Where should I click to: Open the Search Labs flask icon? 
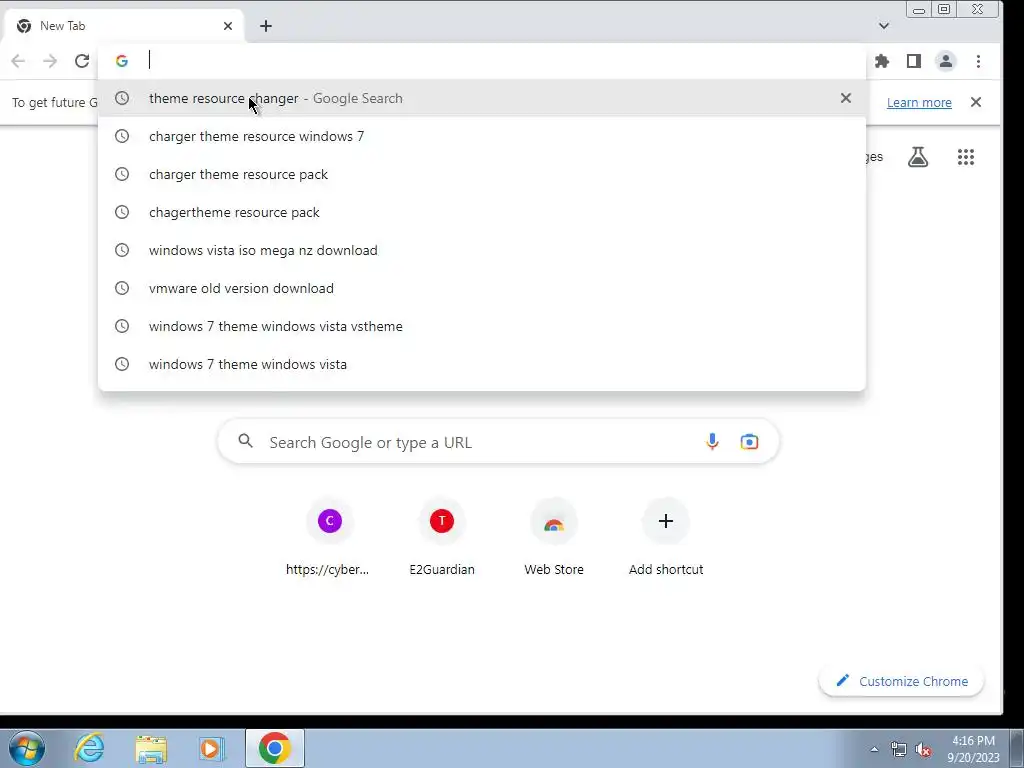[x=918, y=157]
